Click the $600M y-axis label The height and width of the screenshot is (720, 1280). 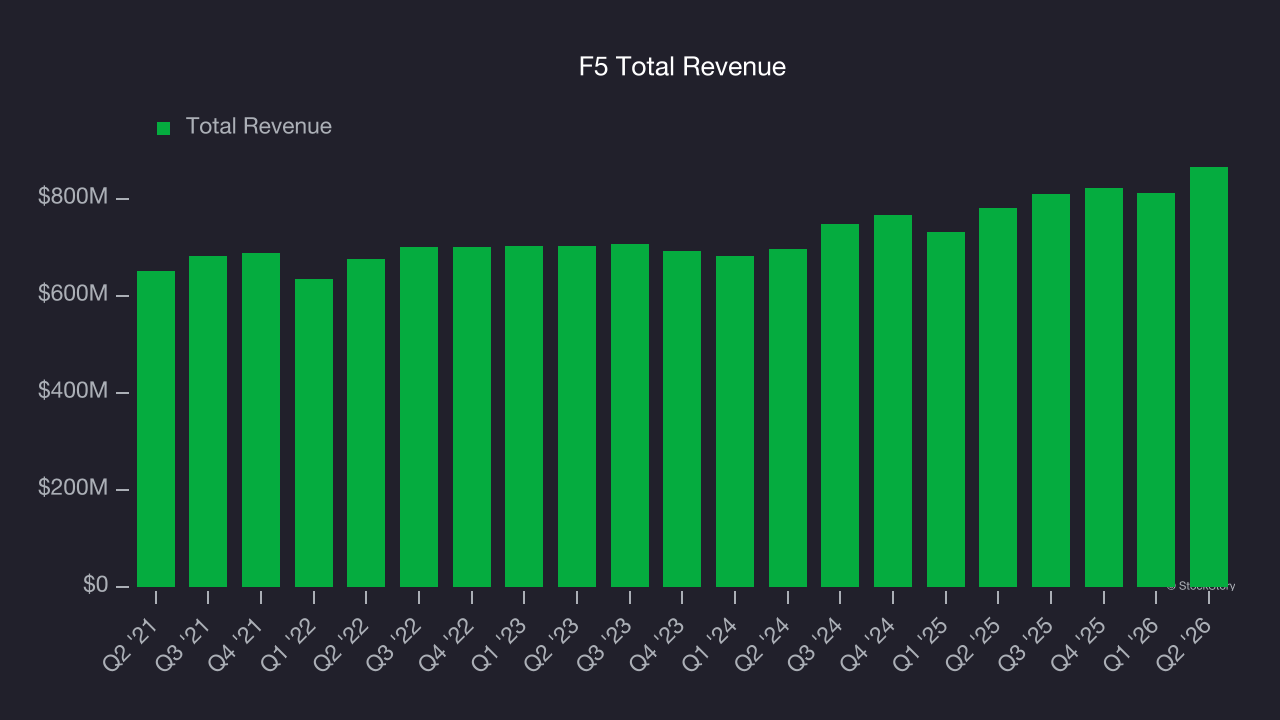click(73, 294)
